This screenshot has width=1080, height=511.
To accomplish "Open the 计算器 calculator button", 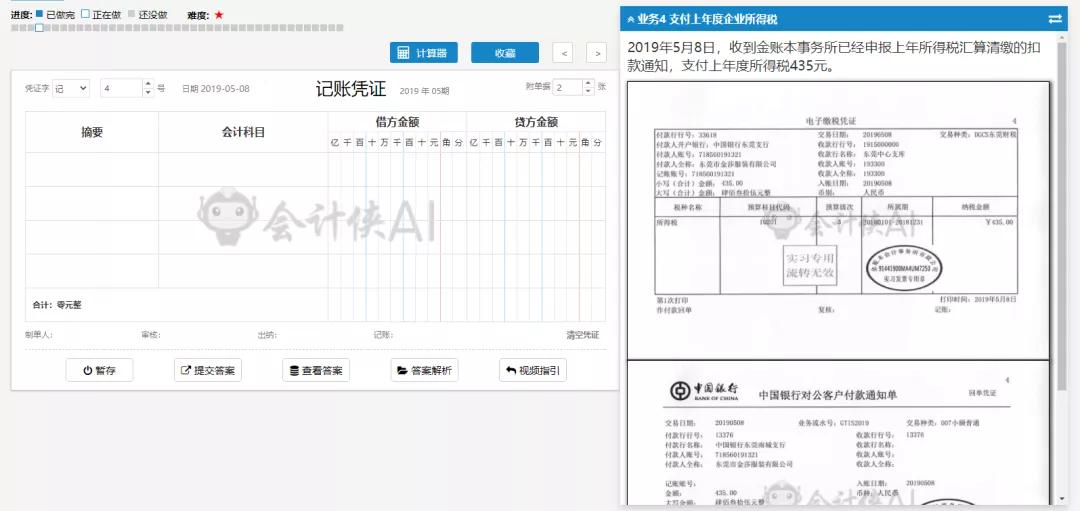I will (x=424, y=53).
